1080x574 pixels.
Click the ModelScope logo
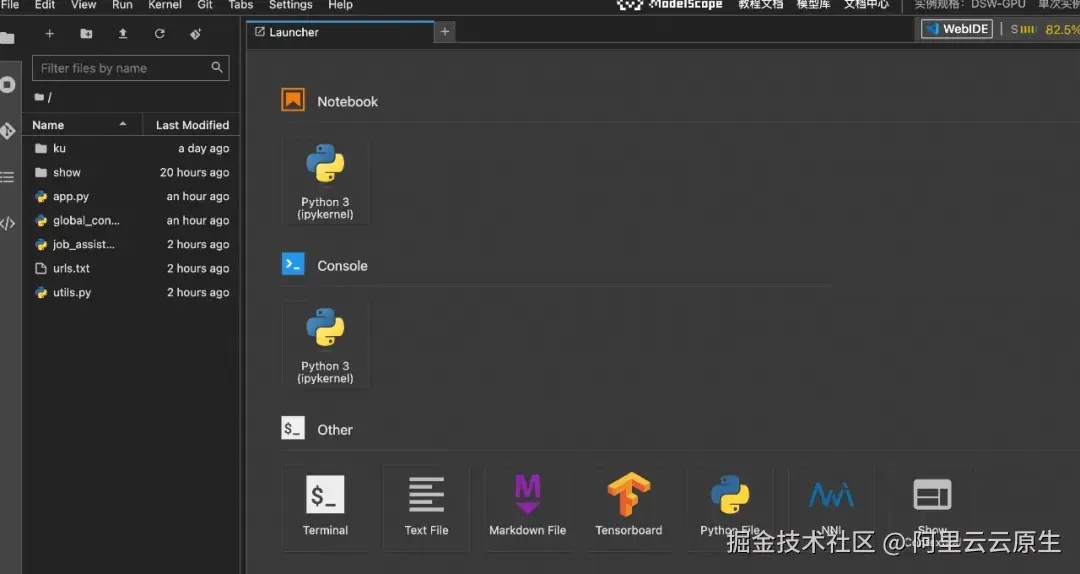pos(669,5)
